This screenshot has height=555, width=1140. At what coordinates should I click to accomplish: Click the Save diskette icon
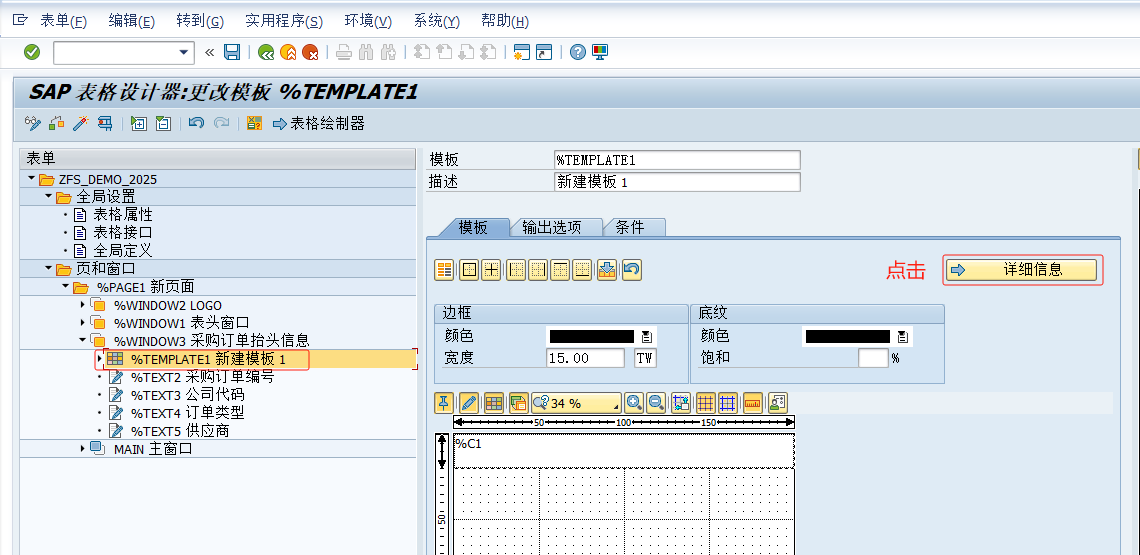232,52
